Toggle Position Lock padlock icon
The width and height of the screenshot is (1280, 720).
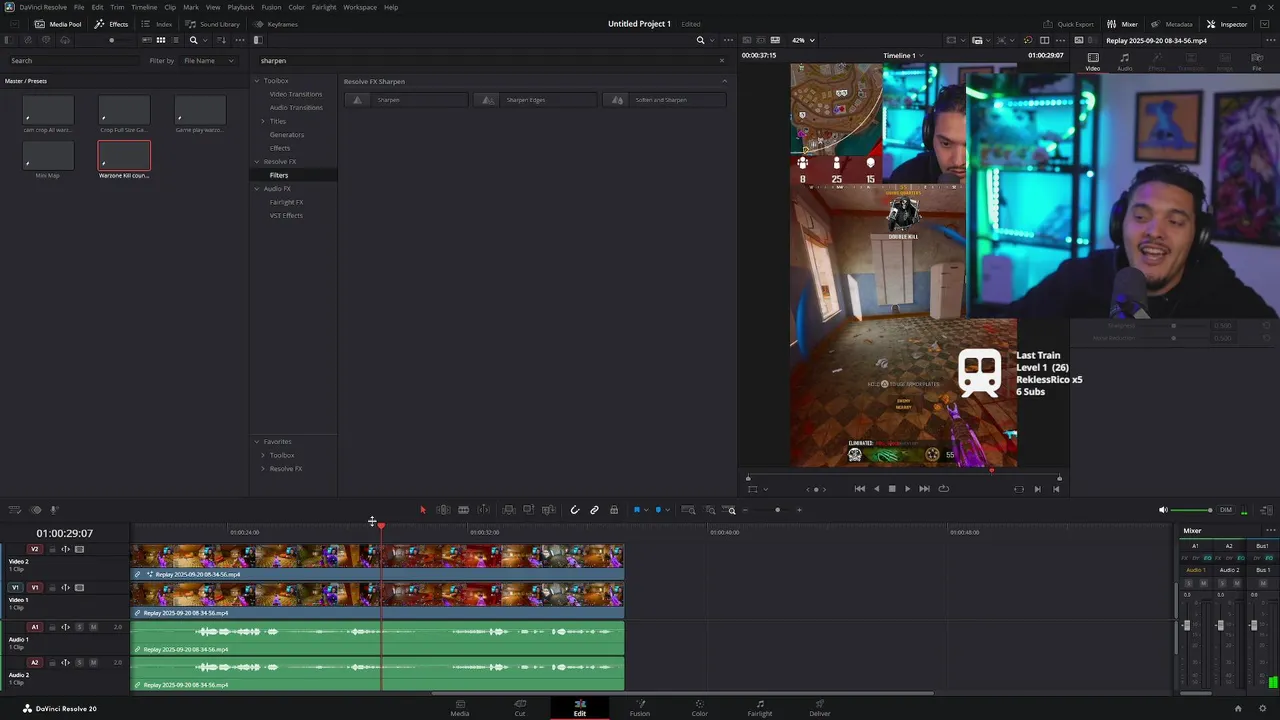(614, 510)
